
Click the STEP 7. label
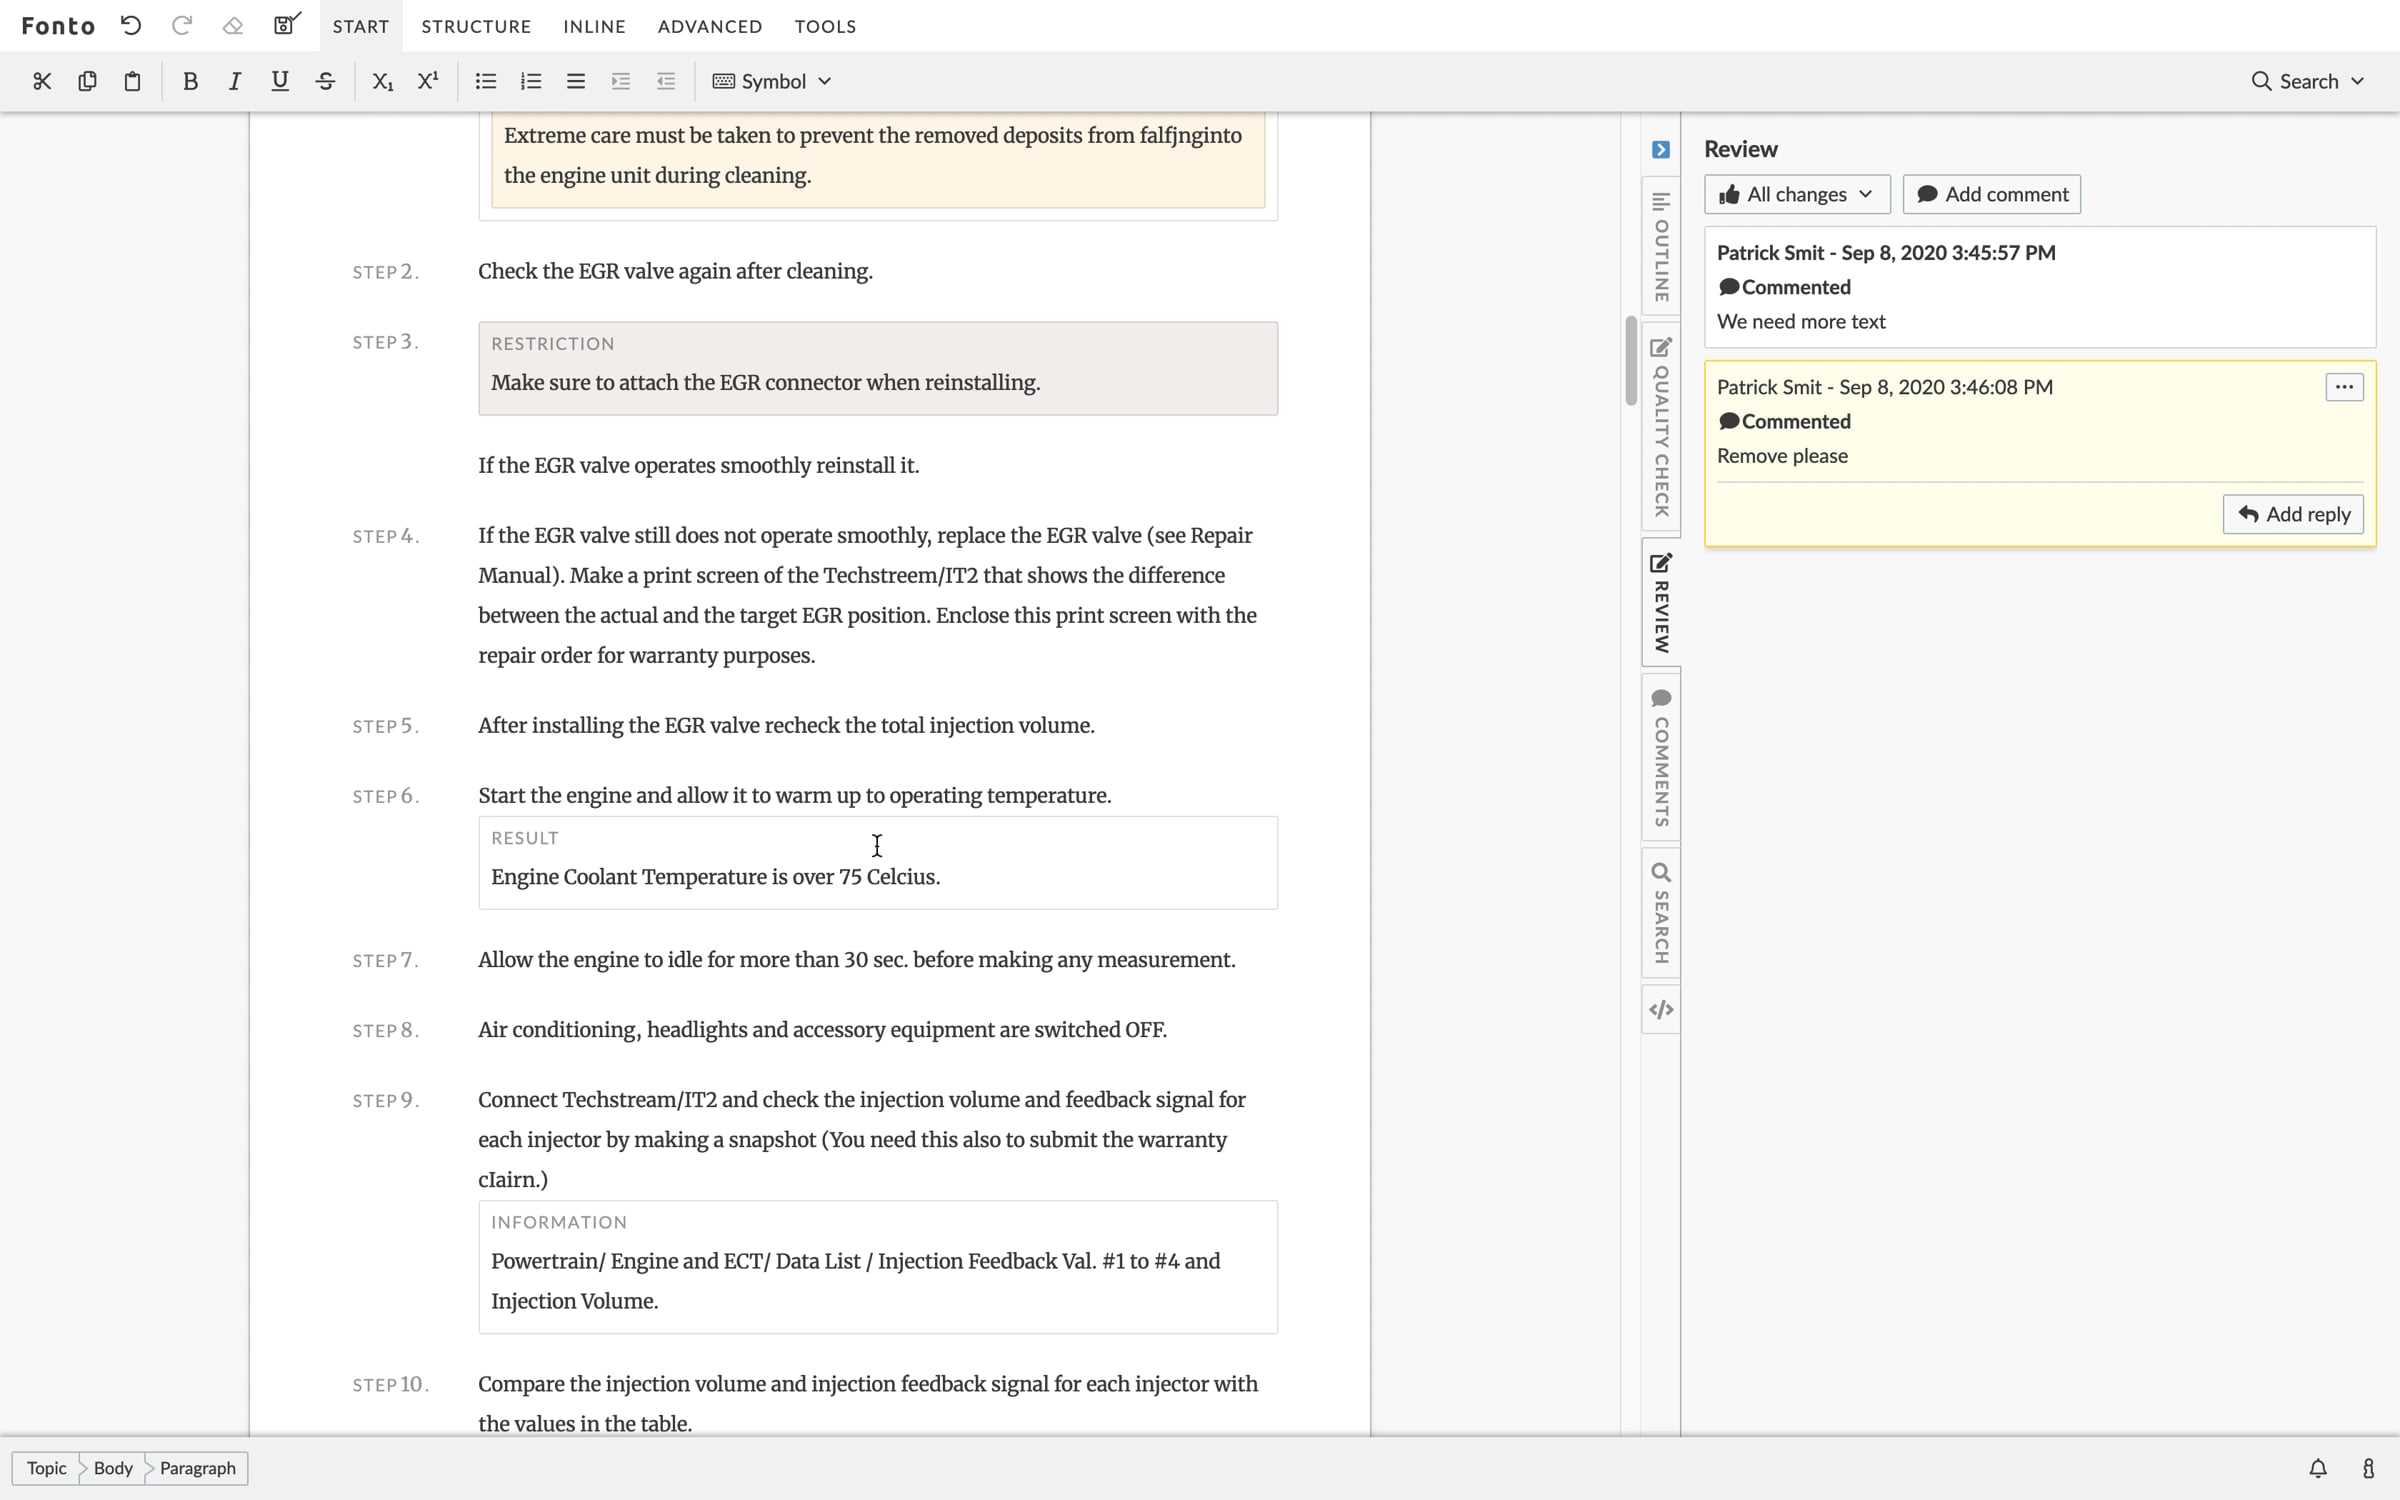click(385, 960)
